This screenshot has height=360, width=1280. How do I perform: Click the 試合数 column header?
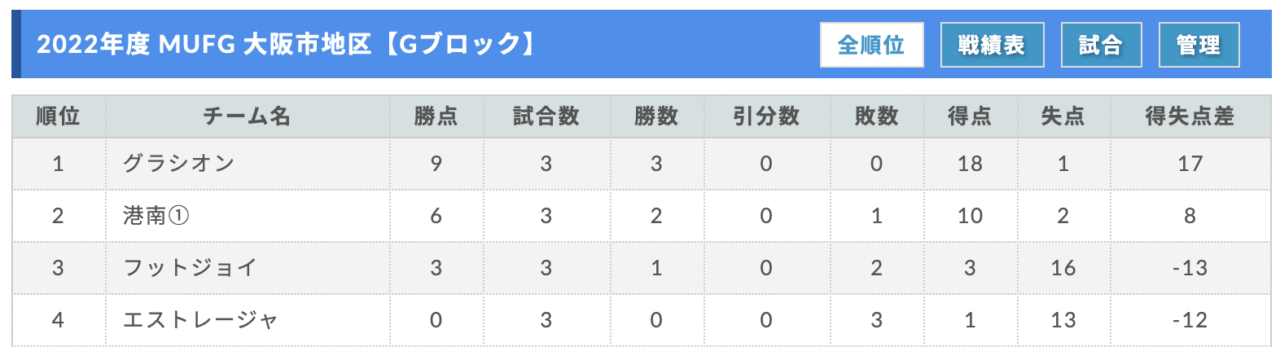546,116
